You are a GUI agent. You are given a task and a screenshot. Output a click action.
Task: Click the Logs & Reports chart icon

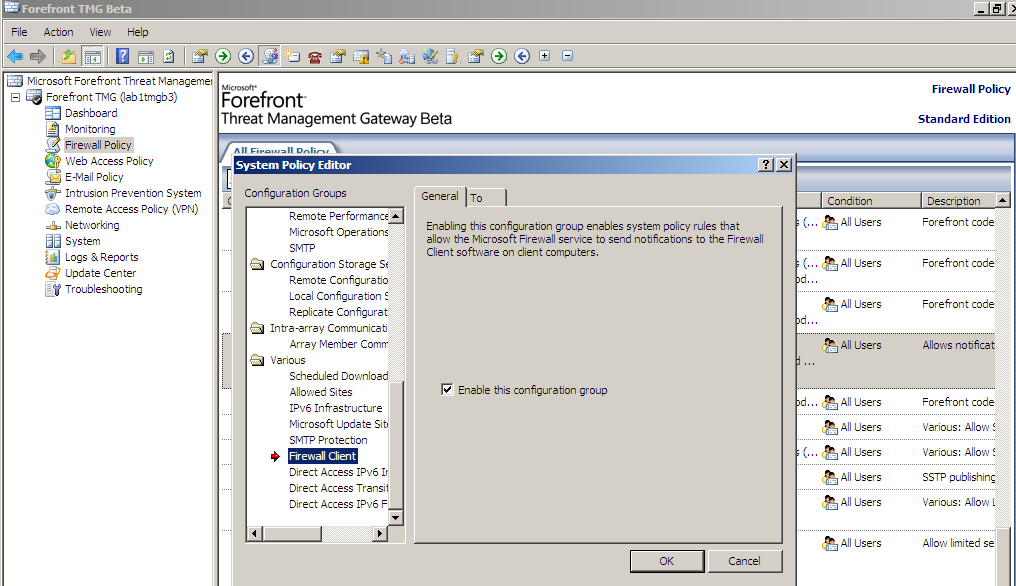click(x=53, y=257)
